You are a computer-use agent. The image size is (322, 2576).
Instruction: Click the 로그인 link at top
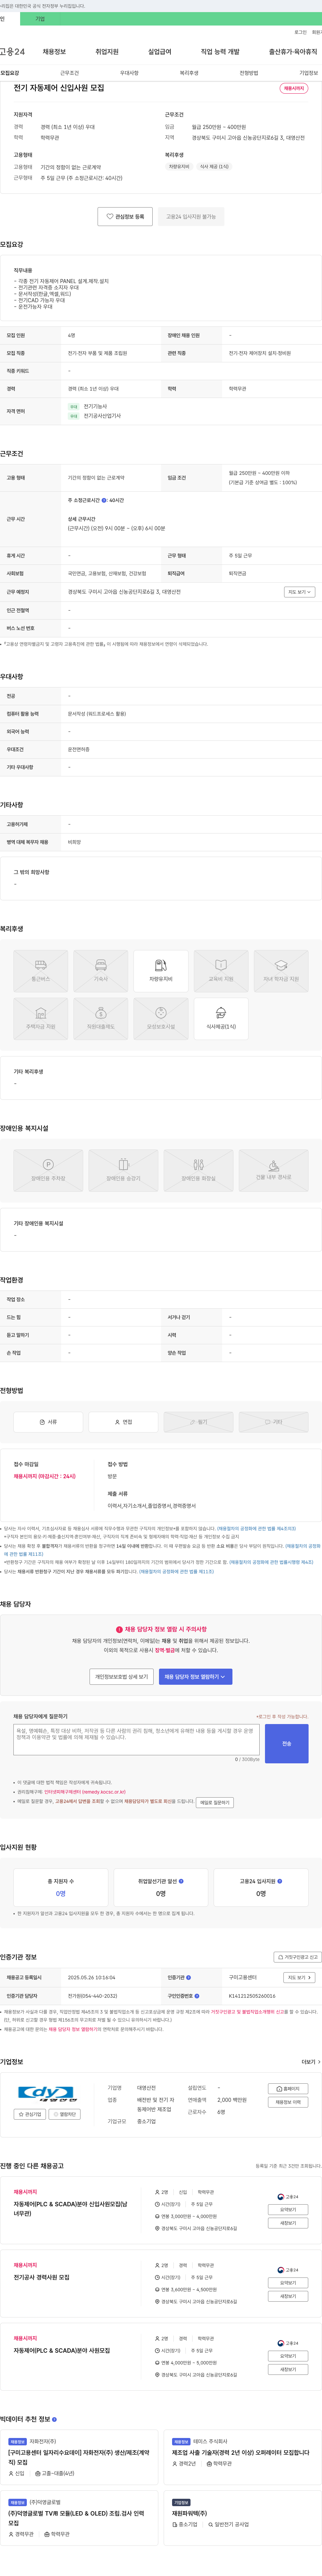[300, 32]
